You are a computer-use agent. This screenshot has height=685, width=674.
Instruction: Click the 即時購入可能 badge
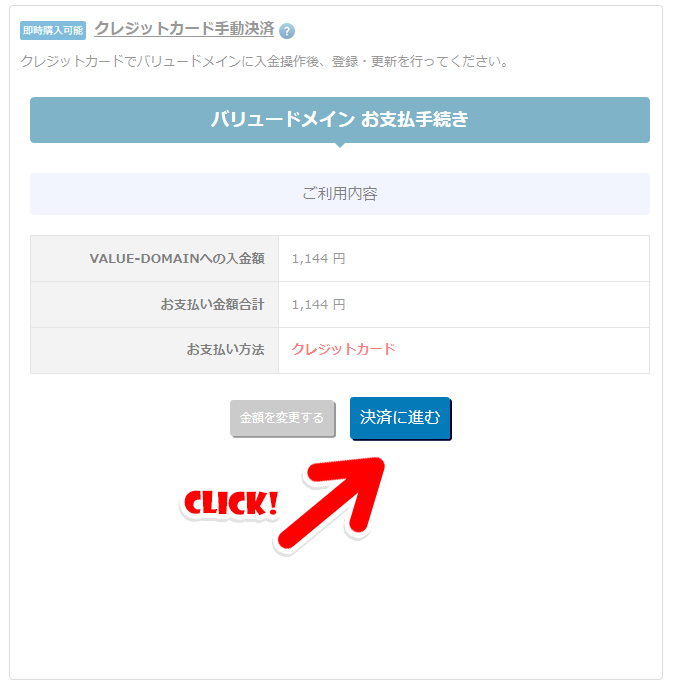coord(53,30)
